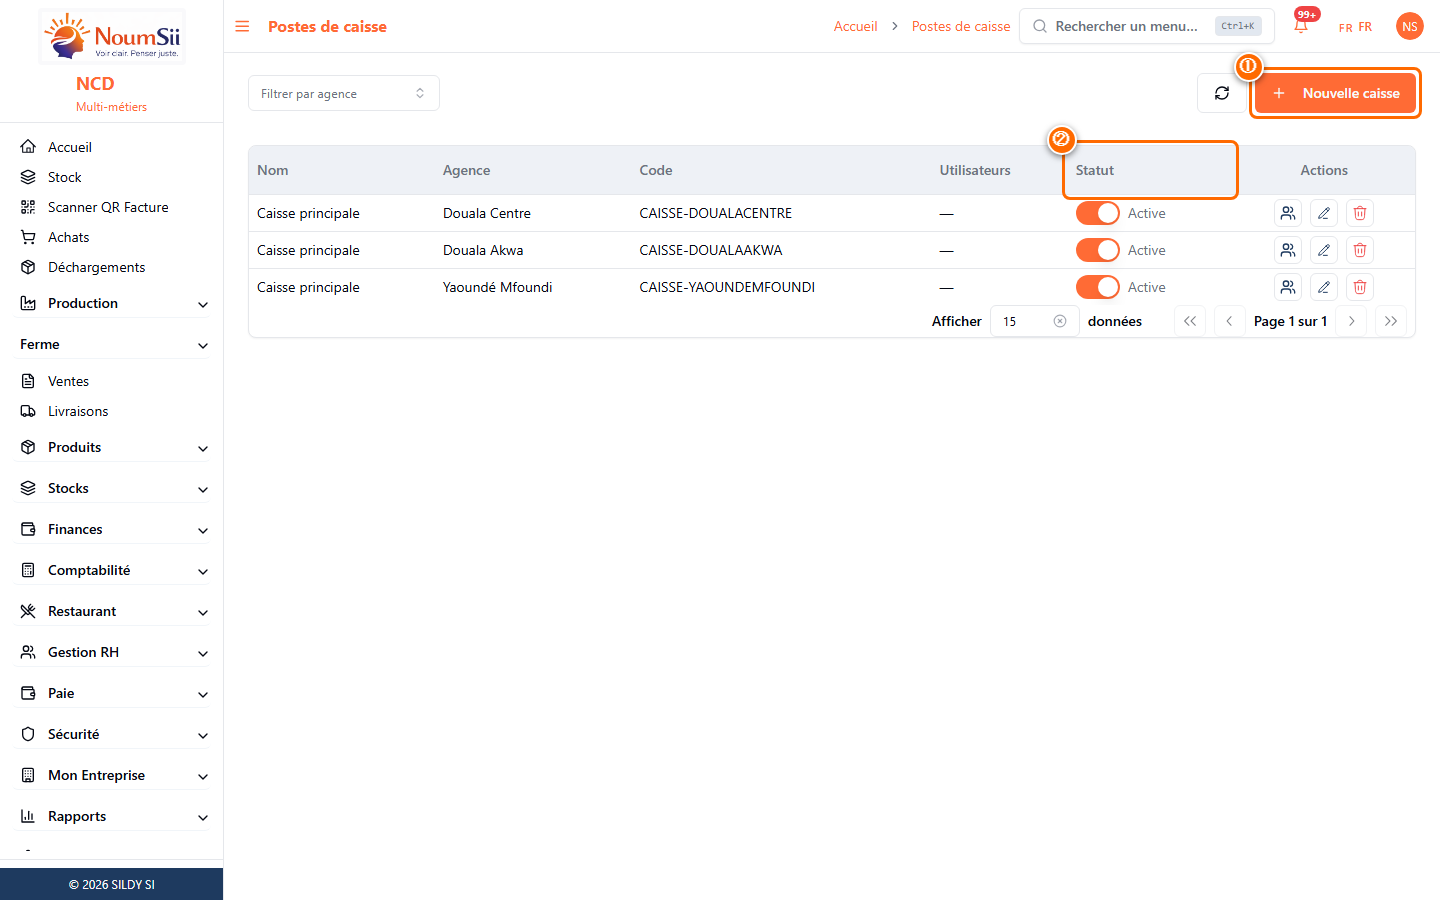Expand the Mon Entreprise menu
Viewport: 1440px width, 900px height.
[114, 775]
